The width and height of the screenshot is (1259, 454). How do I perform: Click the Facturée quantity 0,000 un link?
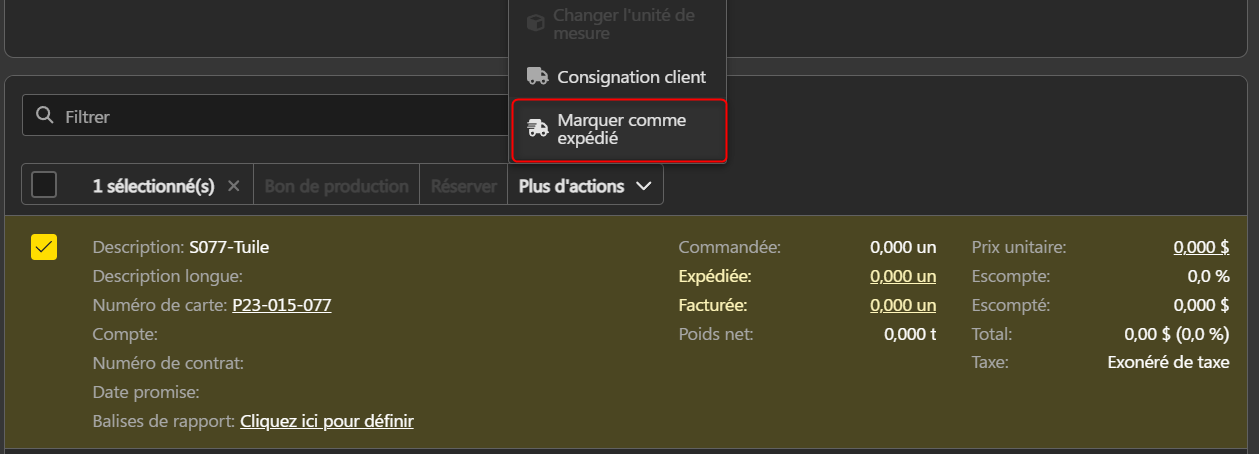(903, 305)
